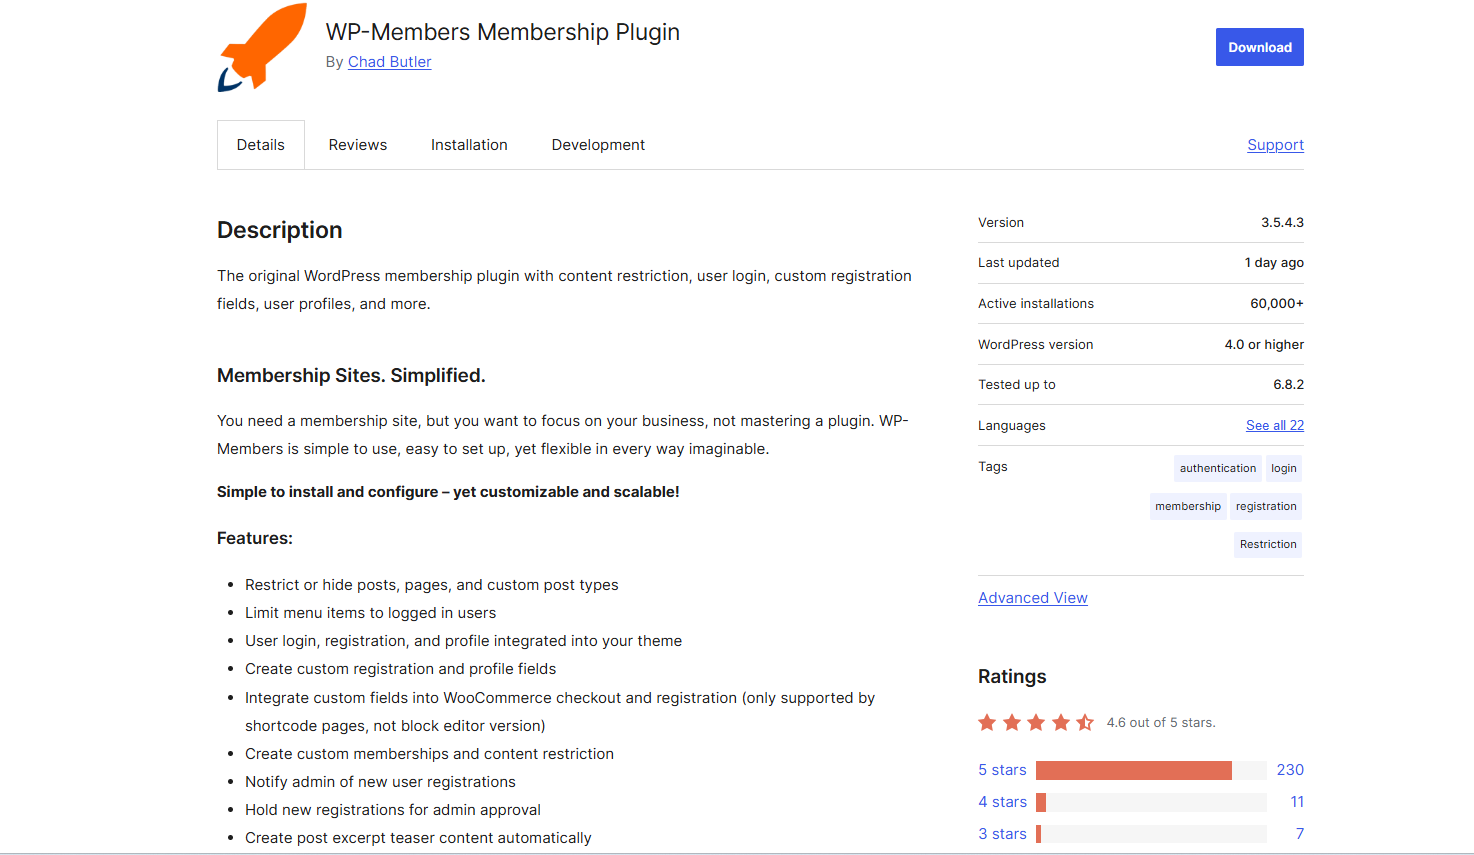Click the 'Languages' label
Screen dimensions: 1474x855
click(x=1012, y=426)
